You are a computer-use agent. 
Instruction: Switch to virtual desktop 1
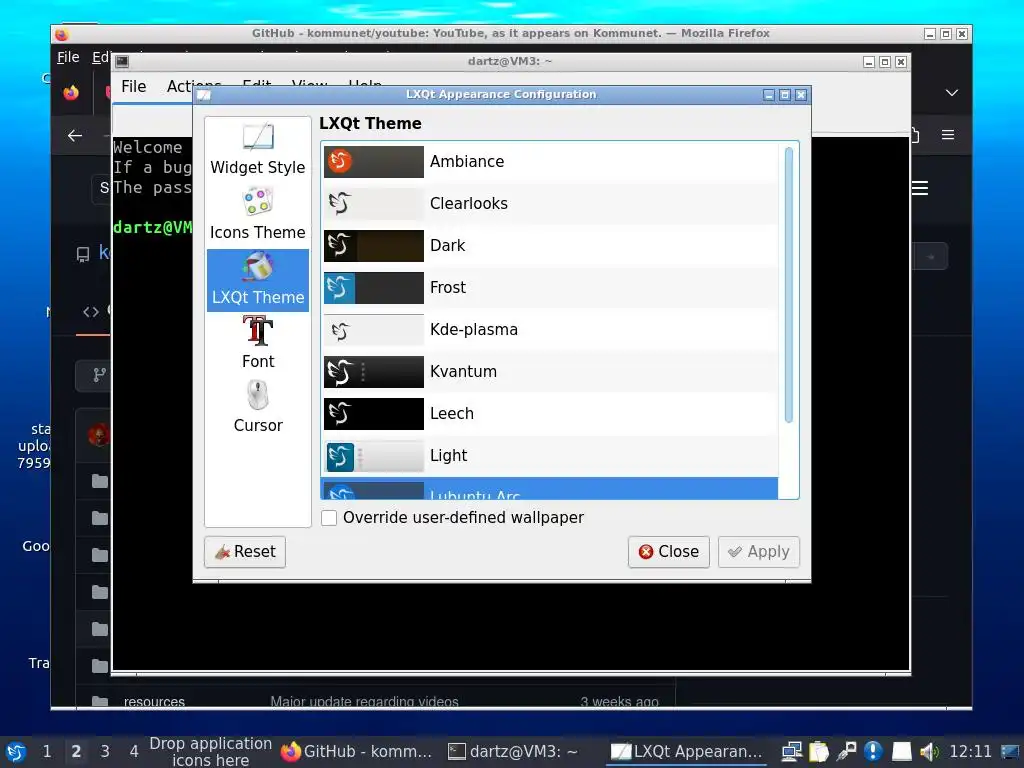(x=46, y=752)
